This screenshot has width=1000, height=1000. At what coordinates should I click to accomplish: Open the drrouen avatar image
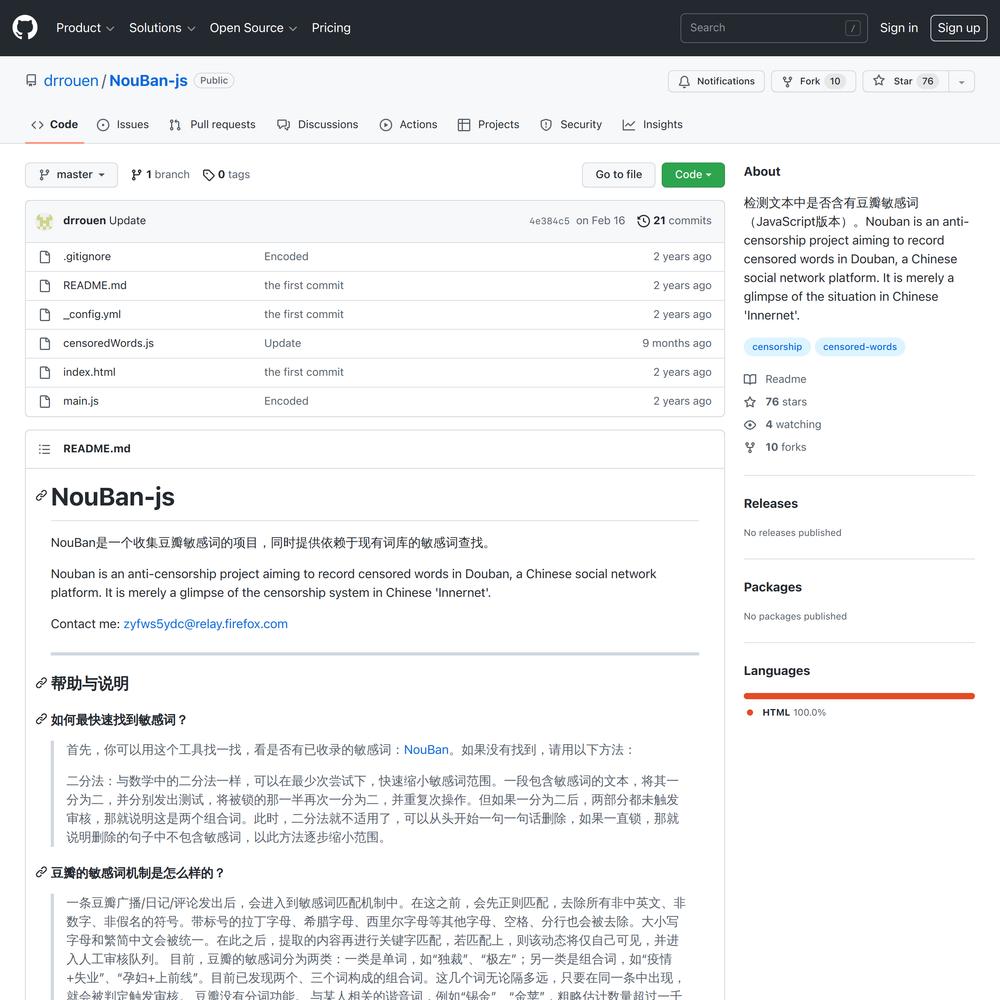pyautogui.click(x=44, y=221)
